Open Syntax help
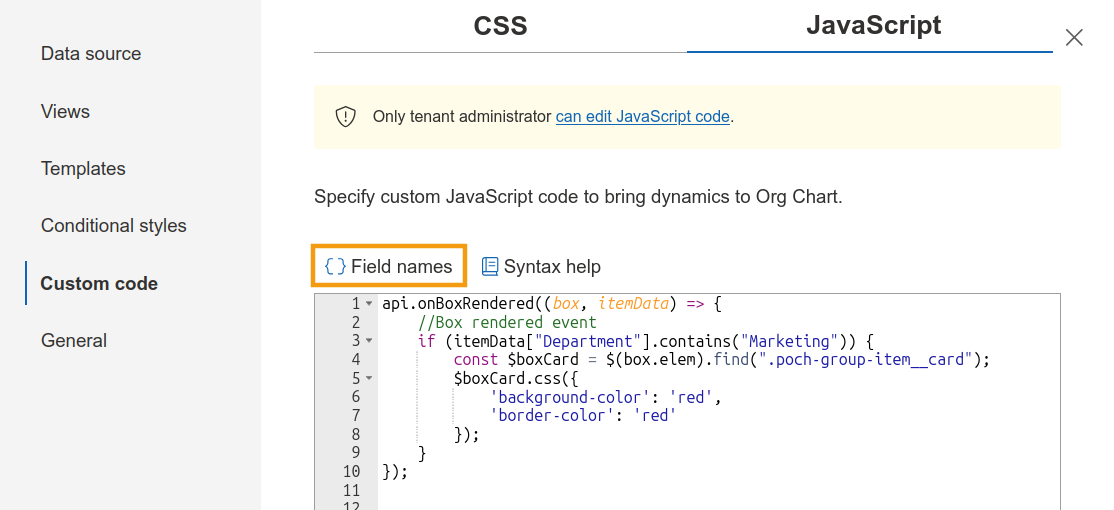The height and width of the screenshot is (510, 1114). [x=541, y=266]
